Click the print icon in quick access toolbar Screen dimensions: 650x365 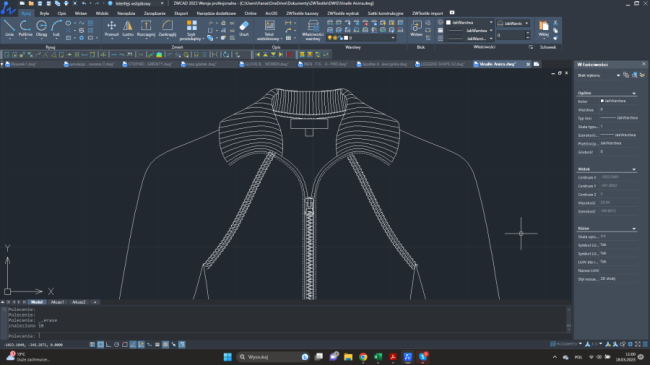point(66,3)
